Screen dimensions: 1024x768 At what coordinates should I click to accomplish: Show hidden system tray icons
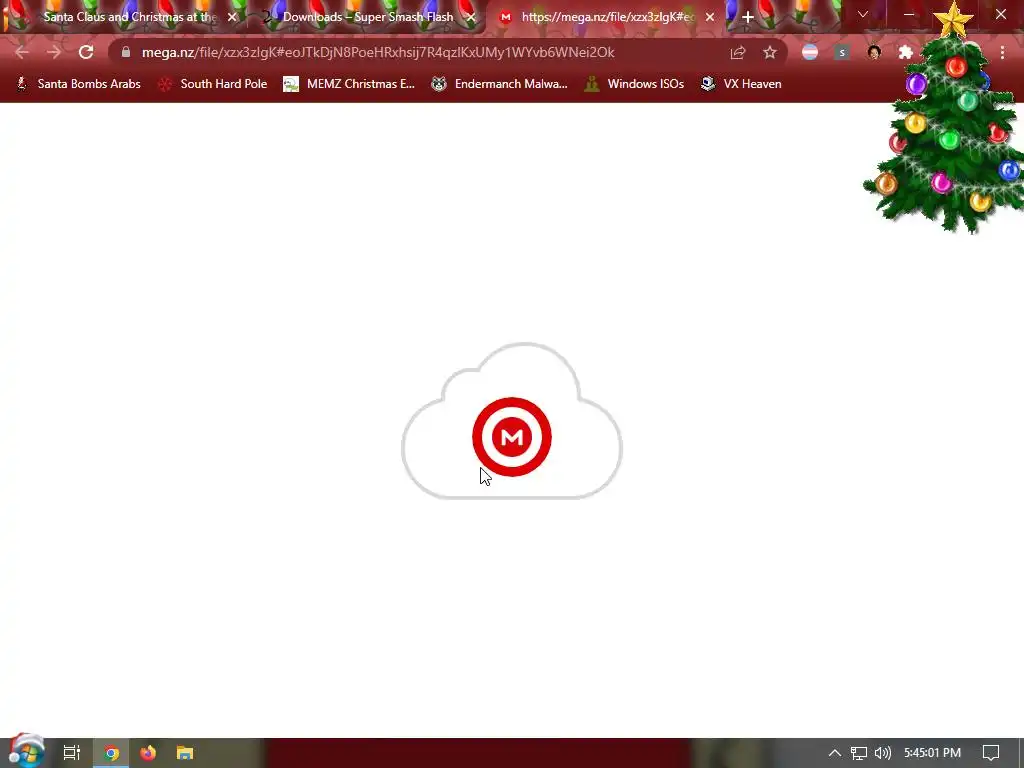pyautogui.click(x=835, y=753)
